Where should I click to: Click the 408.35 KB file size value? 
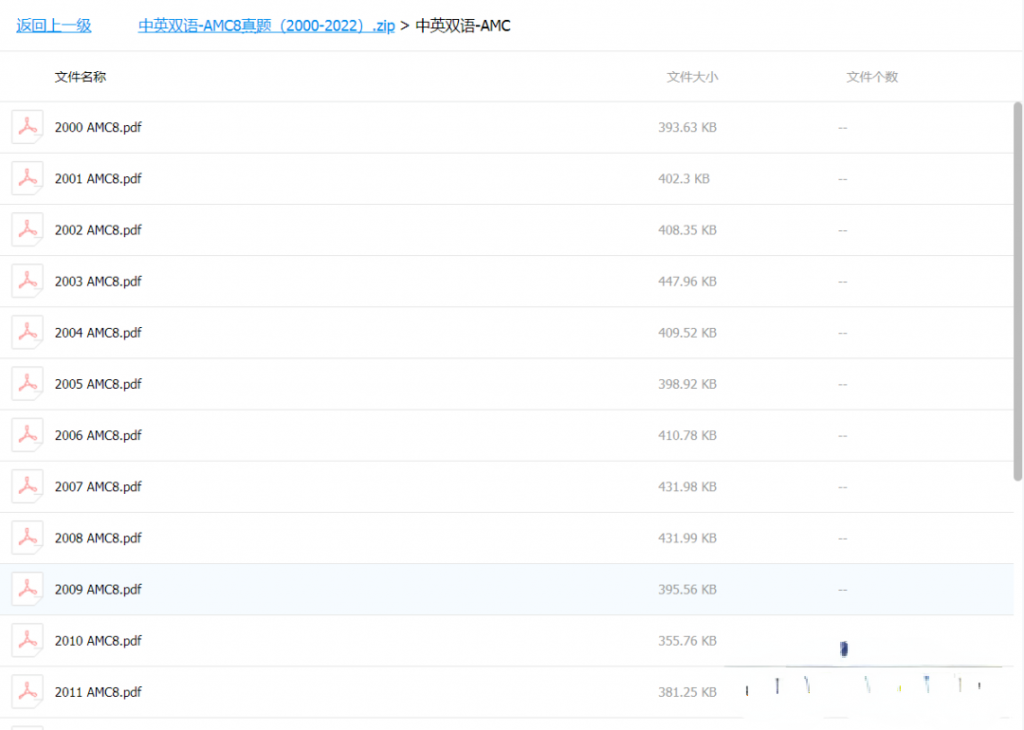point(687,230)
